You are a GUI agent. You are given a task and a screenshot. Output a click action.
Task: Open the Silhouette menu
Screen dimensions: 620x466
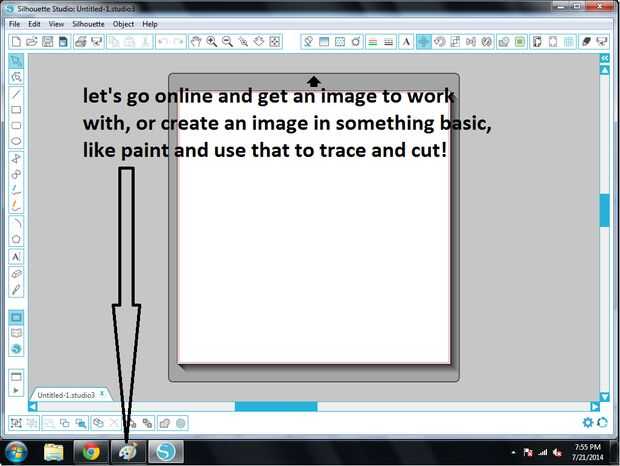88,24
